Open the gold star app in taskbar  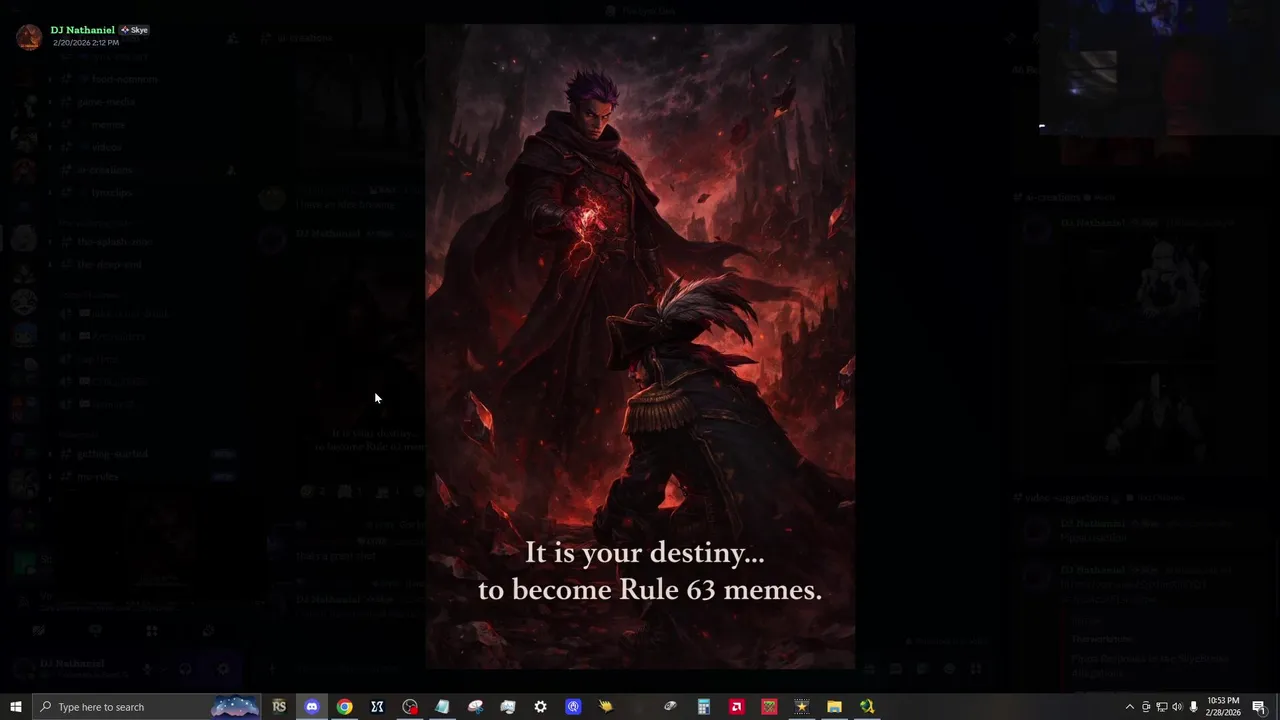(x=802, y=707)
